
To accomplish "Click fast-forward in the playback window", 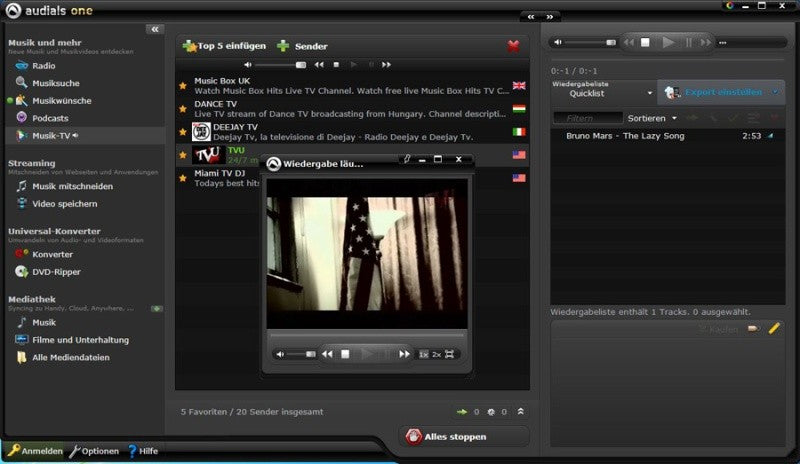I will [x=404, y=354].
